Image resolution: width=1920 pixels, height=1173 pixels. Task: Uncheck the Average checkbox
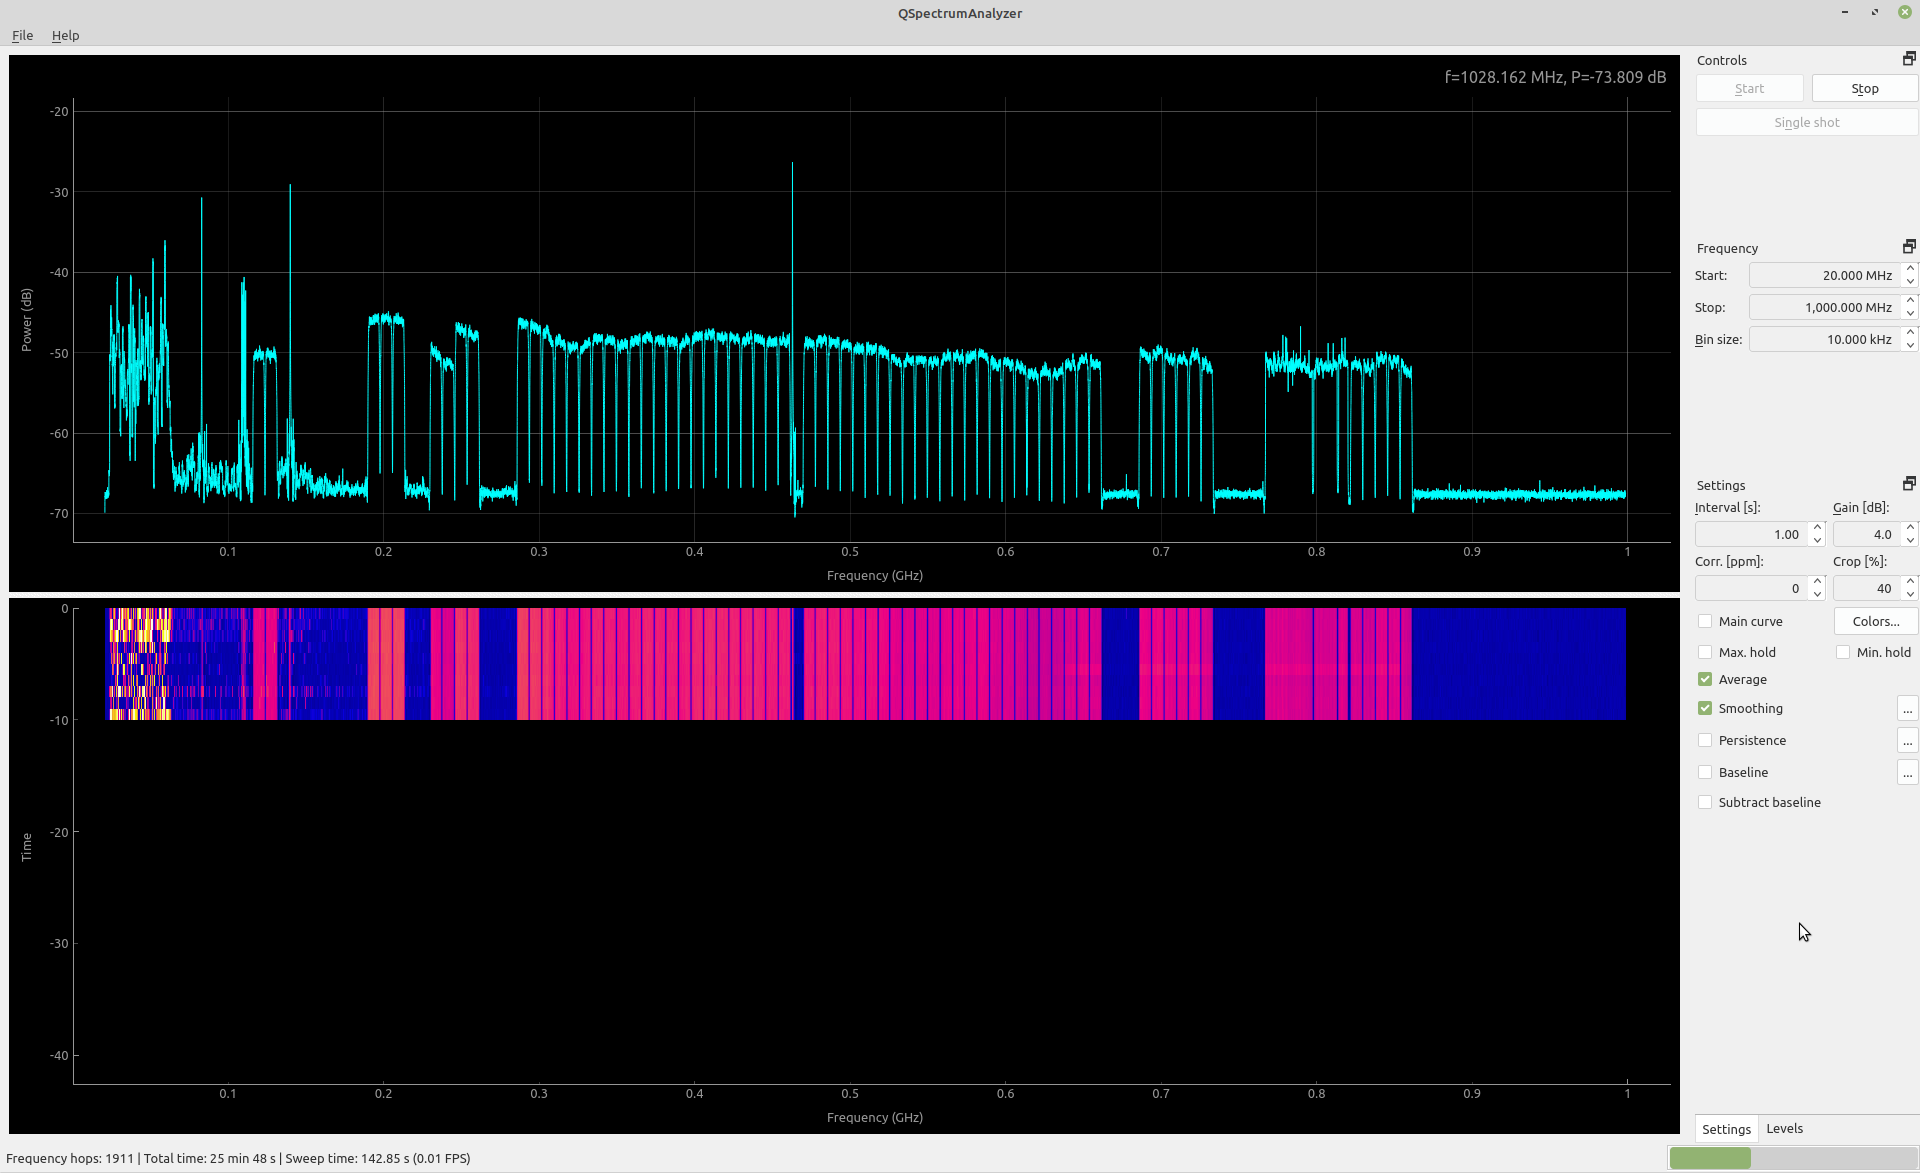pyautogui.click(x=1705, y=679)
